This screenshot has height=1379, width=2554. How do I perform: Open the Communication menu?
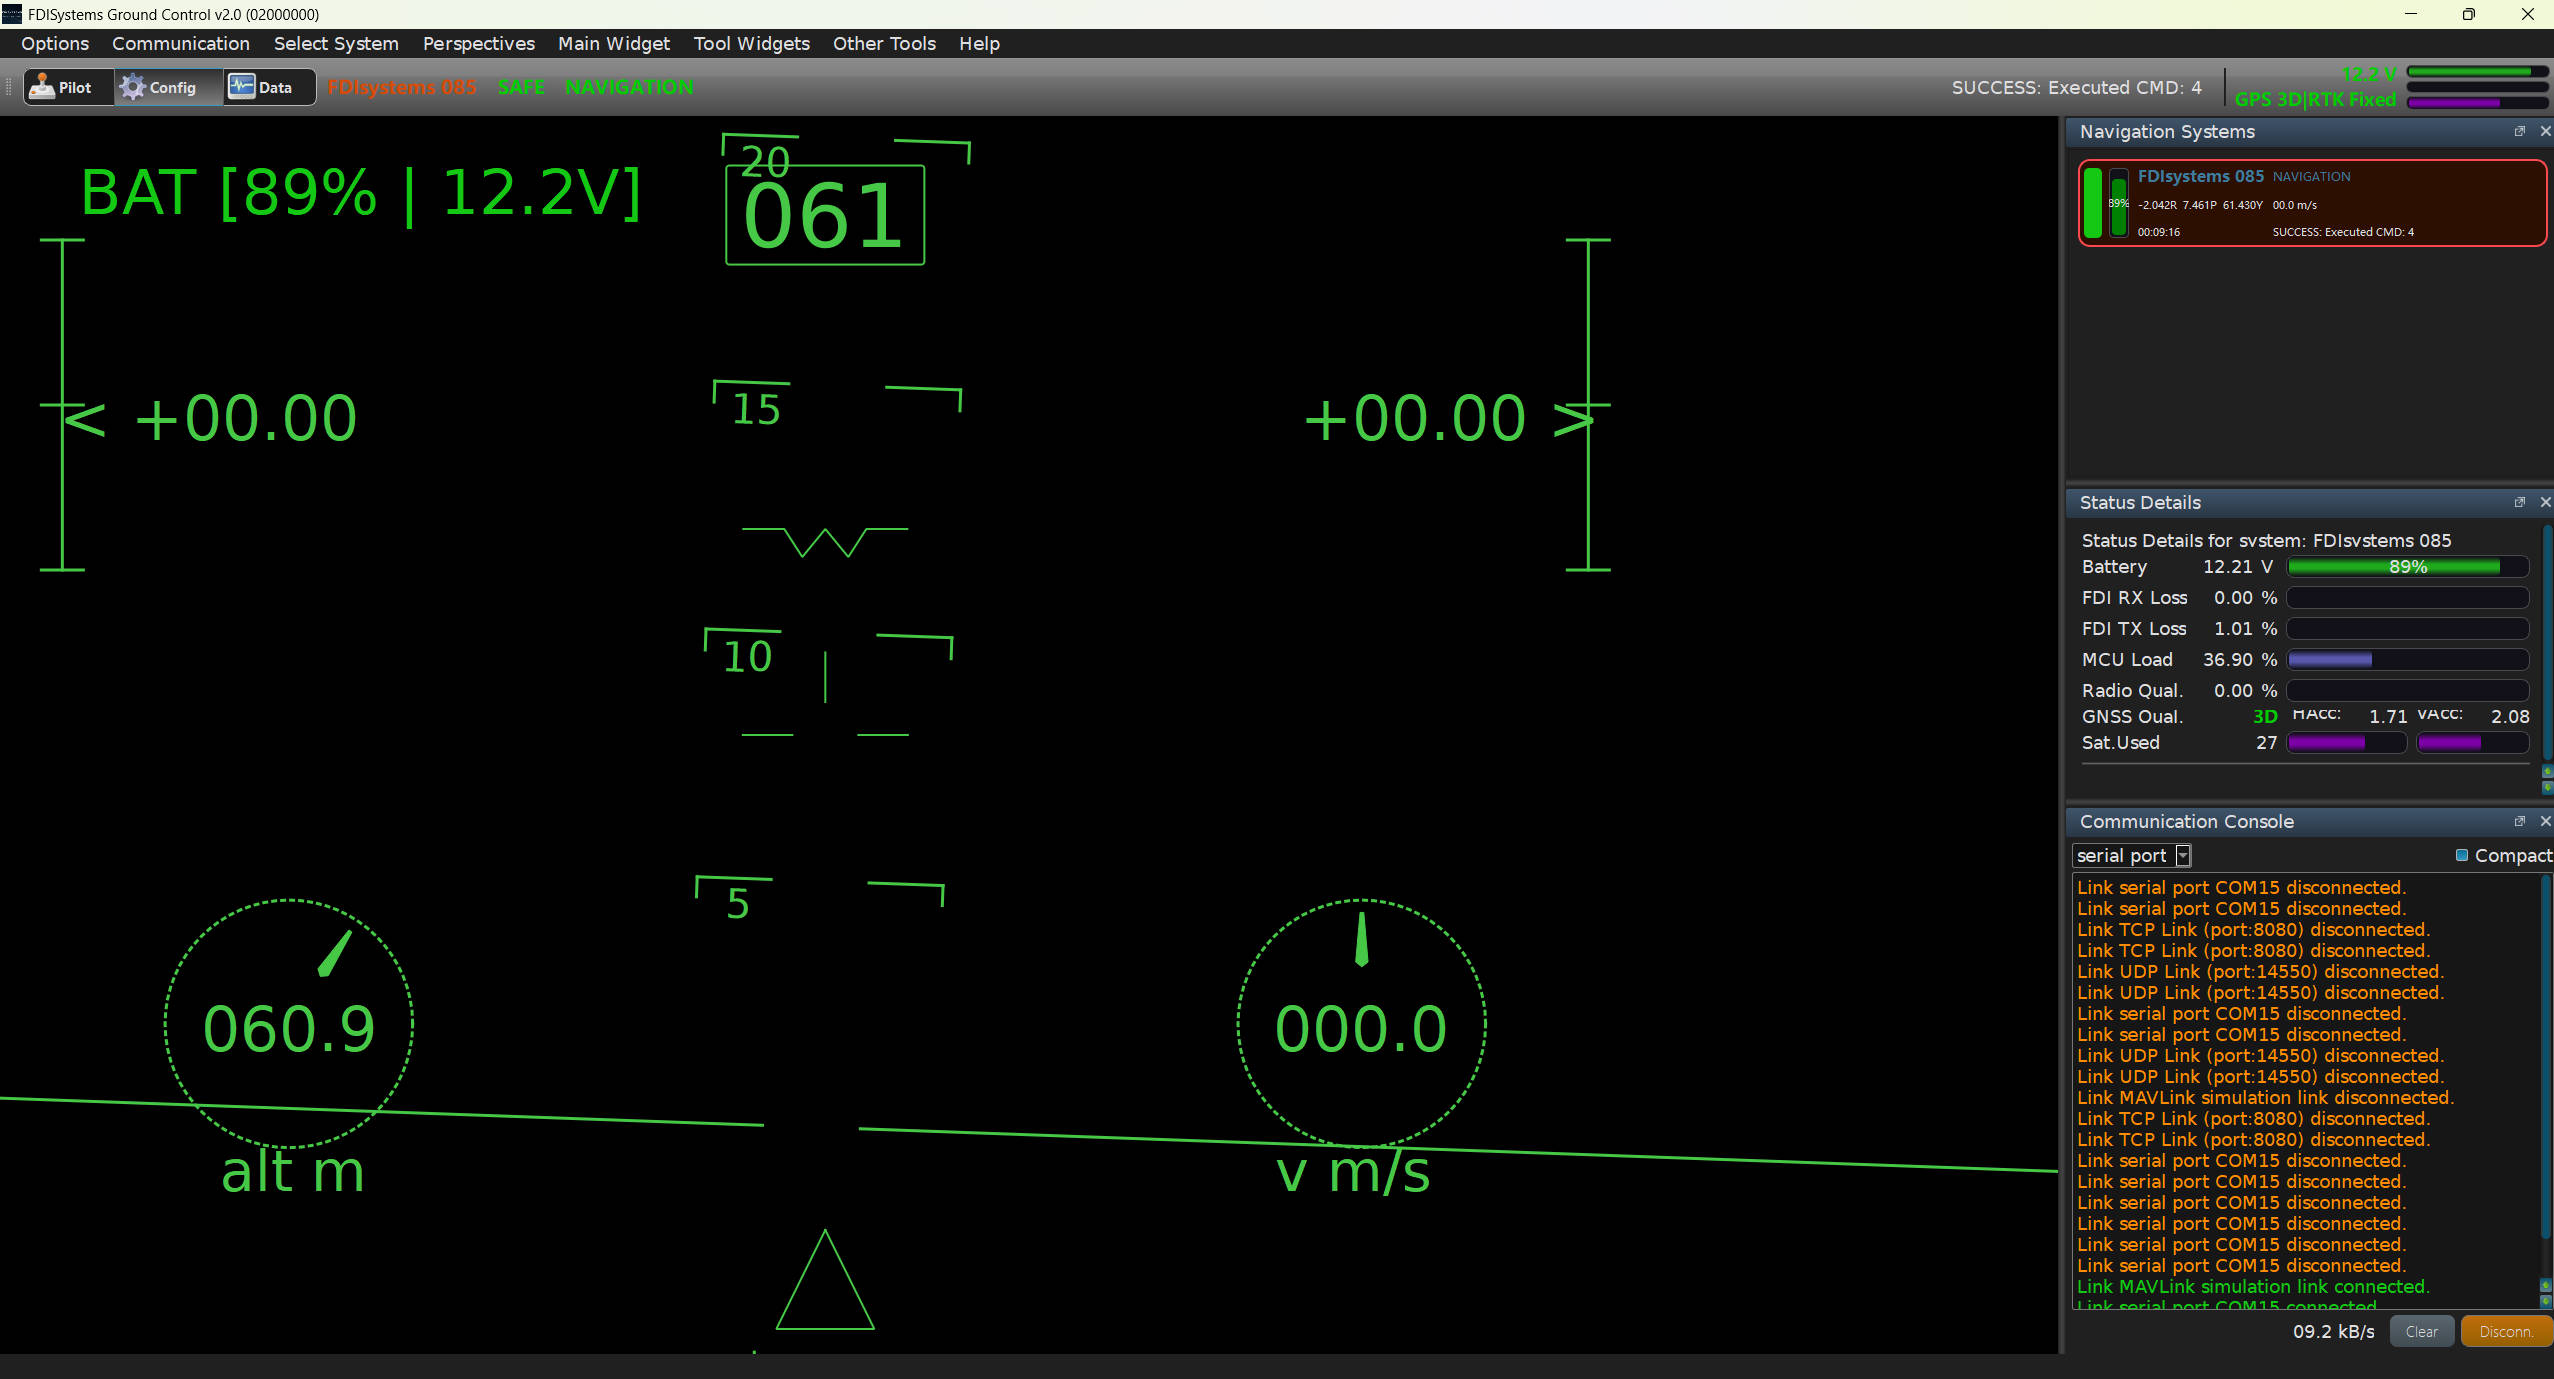(x=181, y=43)
